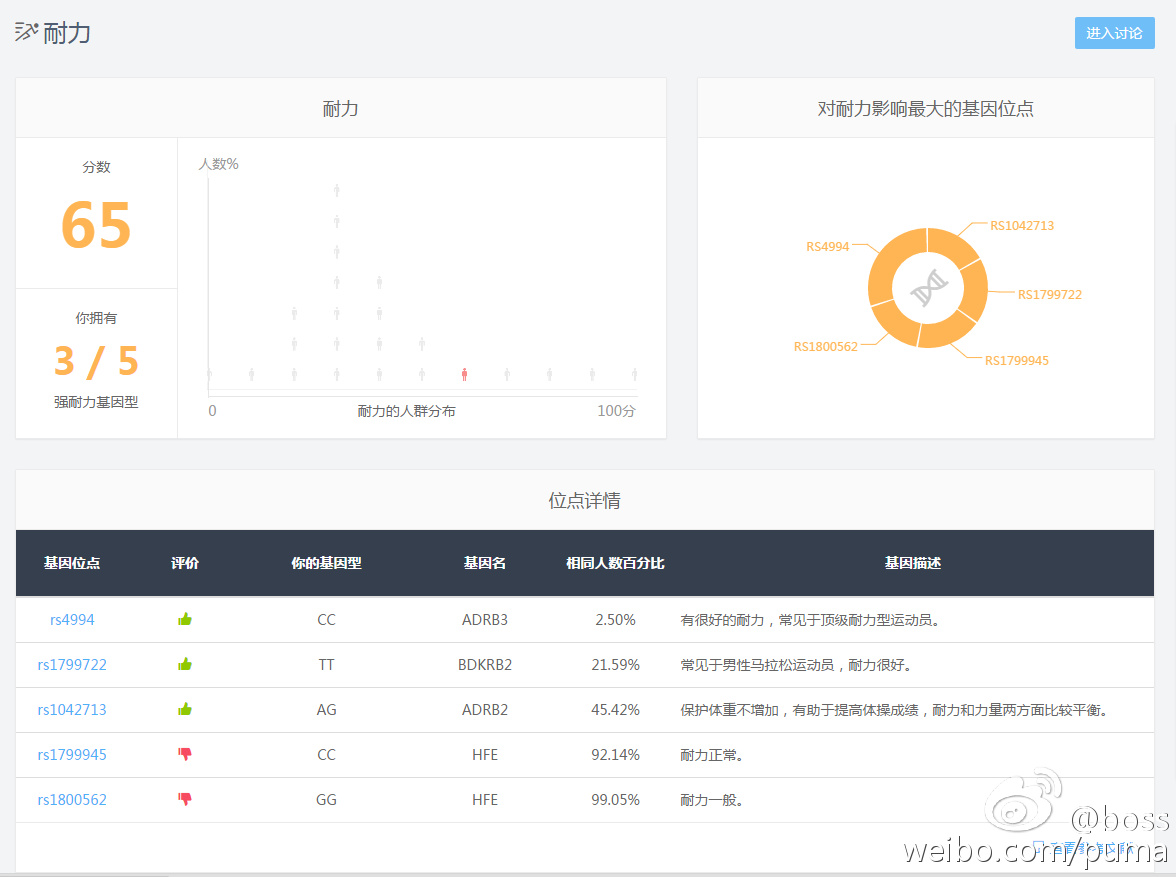Click the GG genotype cell
Viewport: 1176px width, 877px height.
tap(326, 800)
